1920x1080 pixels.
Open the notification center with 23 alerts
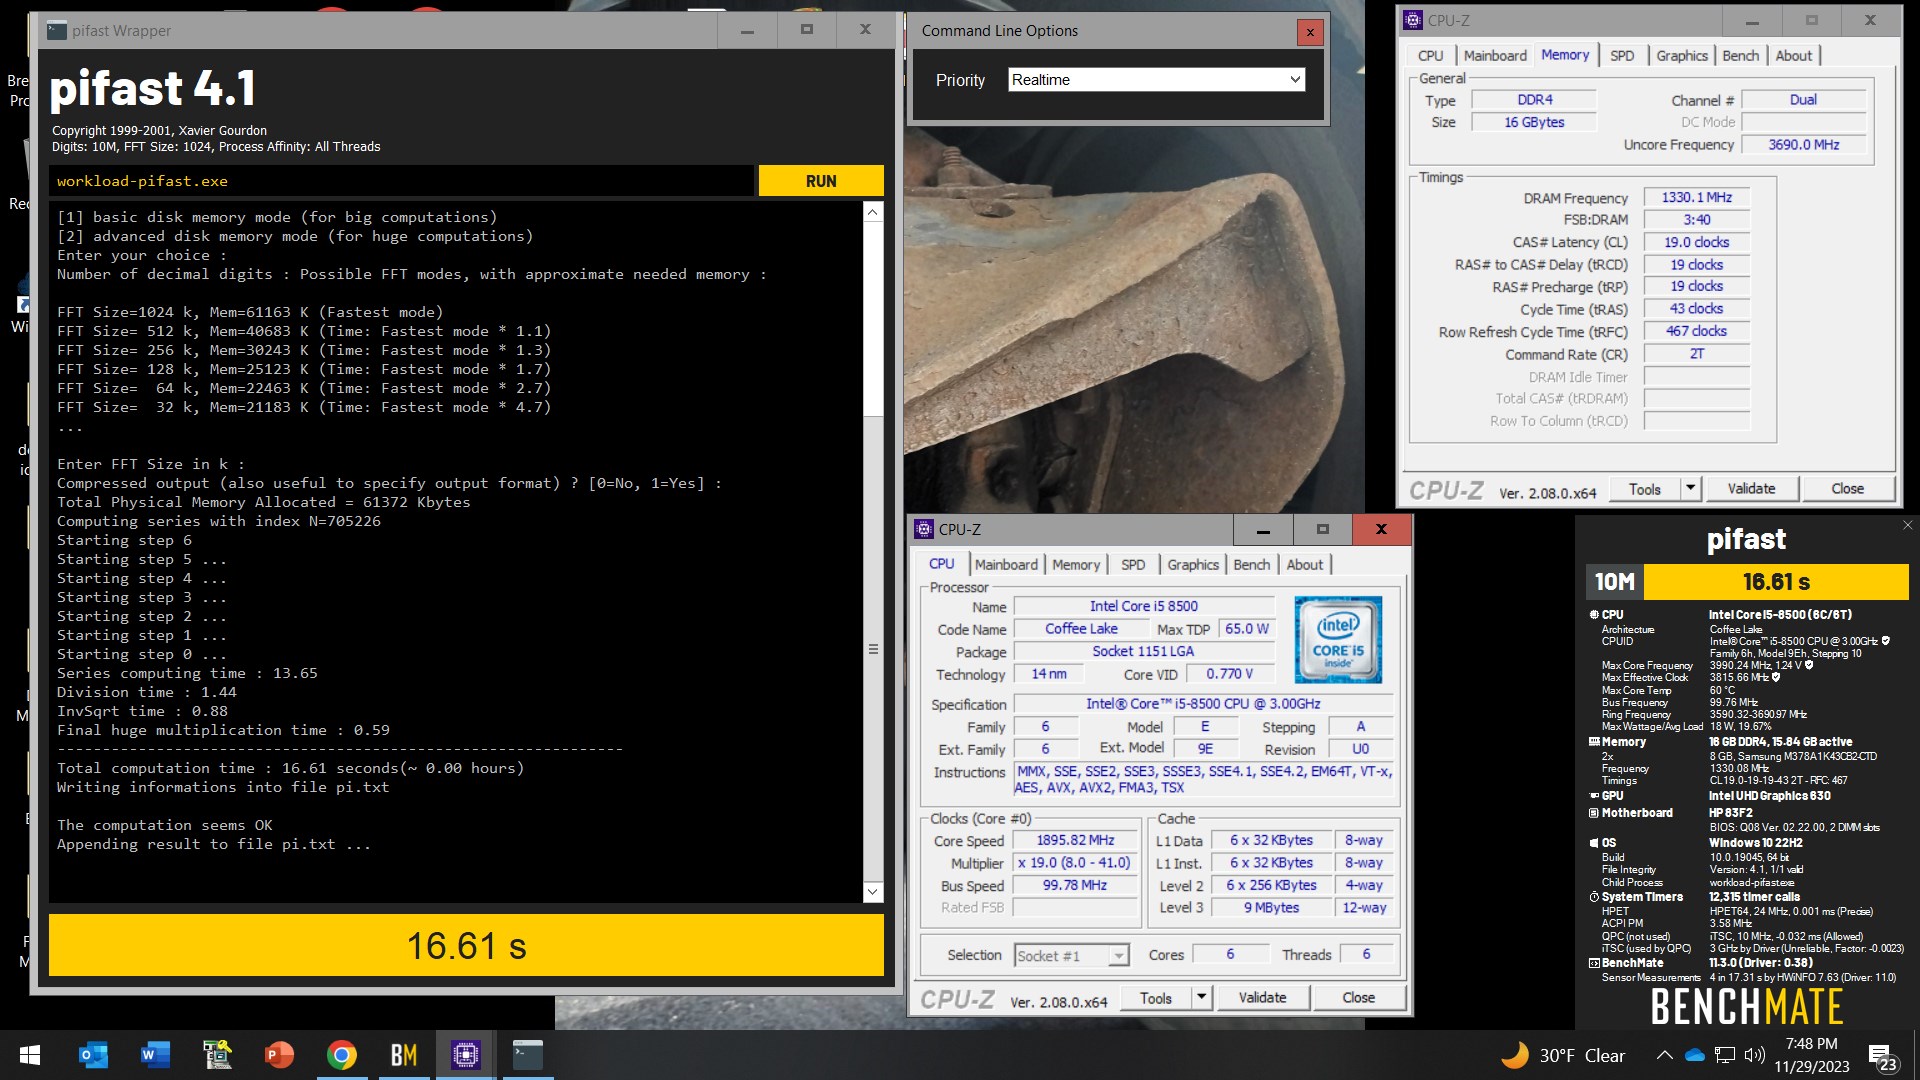pyautogui.click(x=1882, y=1057)
